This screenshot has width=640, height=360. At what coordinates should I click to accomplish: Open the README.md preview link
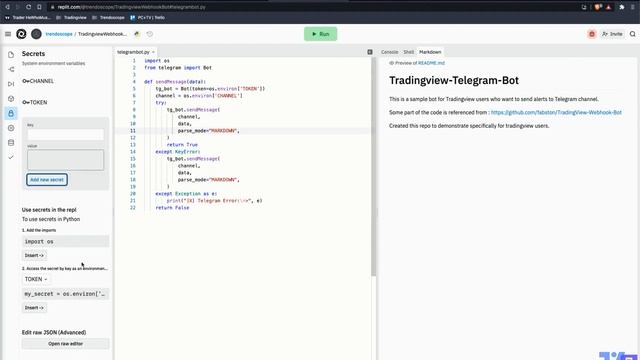click(x=431, y=63)
